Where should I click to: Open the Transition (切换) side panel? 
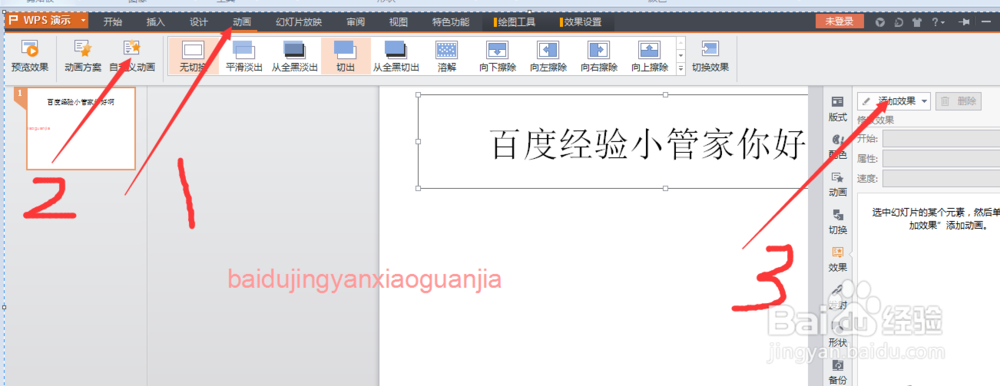point(837,221)
